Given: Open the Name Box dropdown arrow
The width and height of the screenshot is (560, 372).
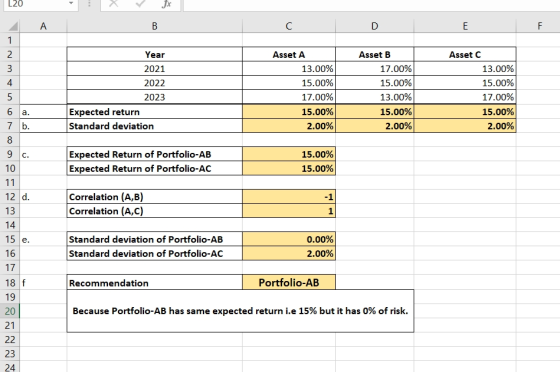Looking at the screenshot, I should coord(71,4).
